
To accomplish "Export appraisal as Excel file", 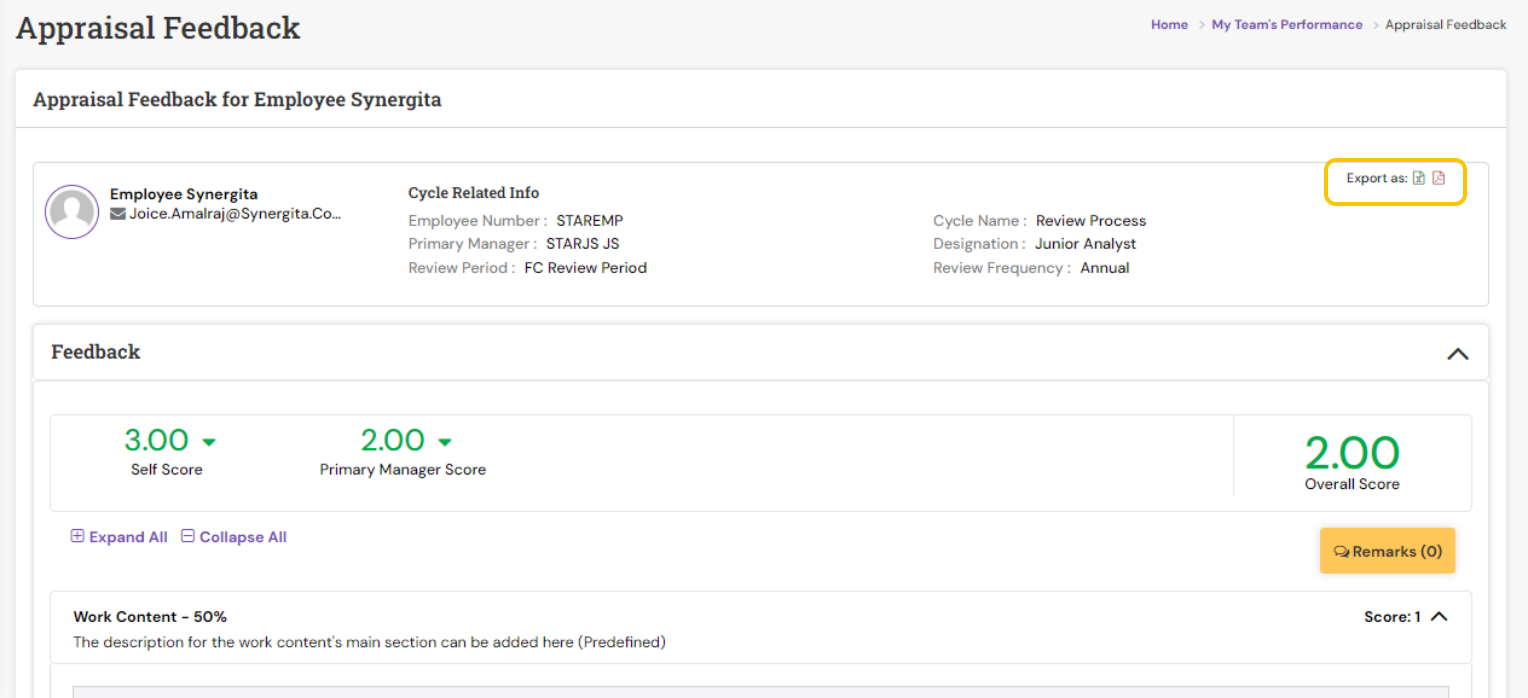I will pos(1418,178).
